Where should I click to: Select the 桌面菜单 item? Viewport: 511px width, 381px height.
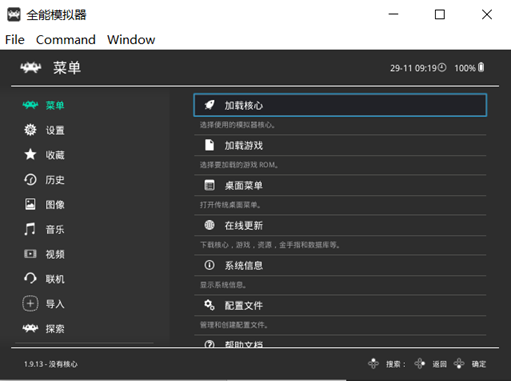pos(340,185)
